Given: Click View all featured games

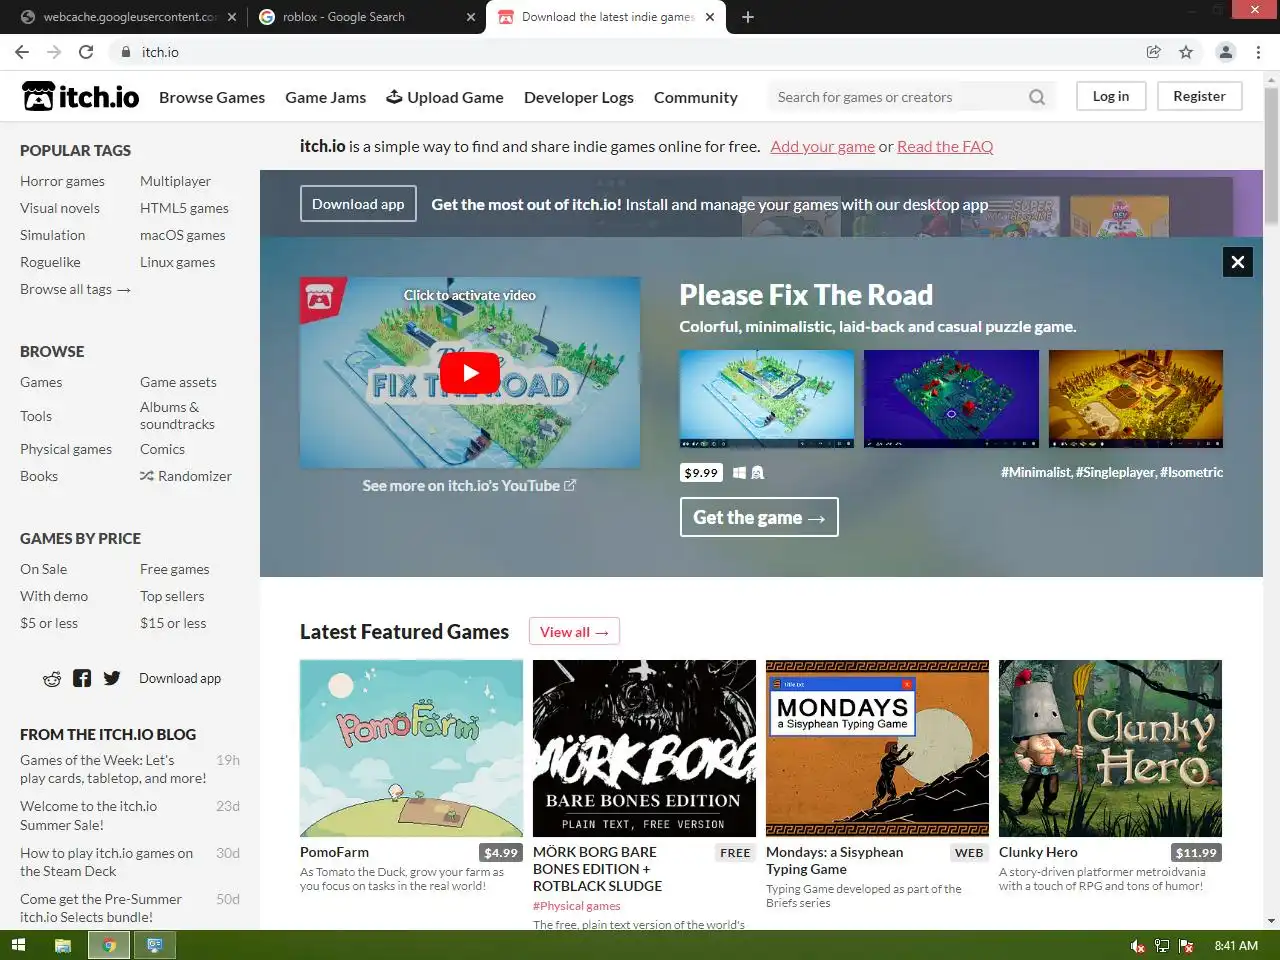Looking at the screenshot, I should [x=574, y=632].
